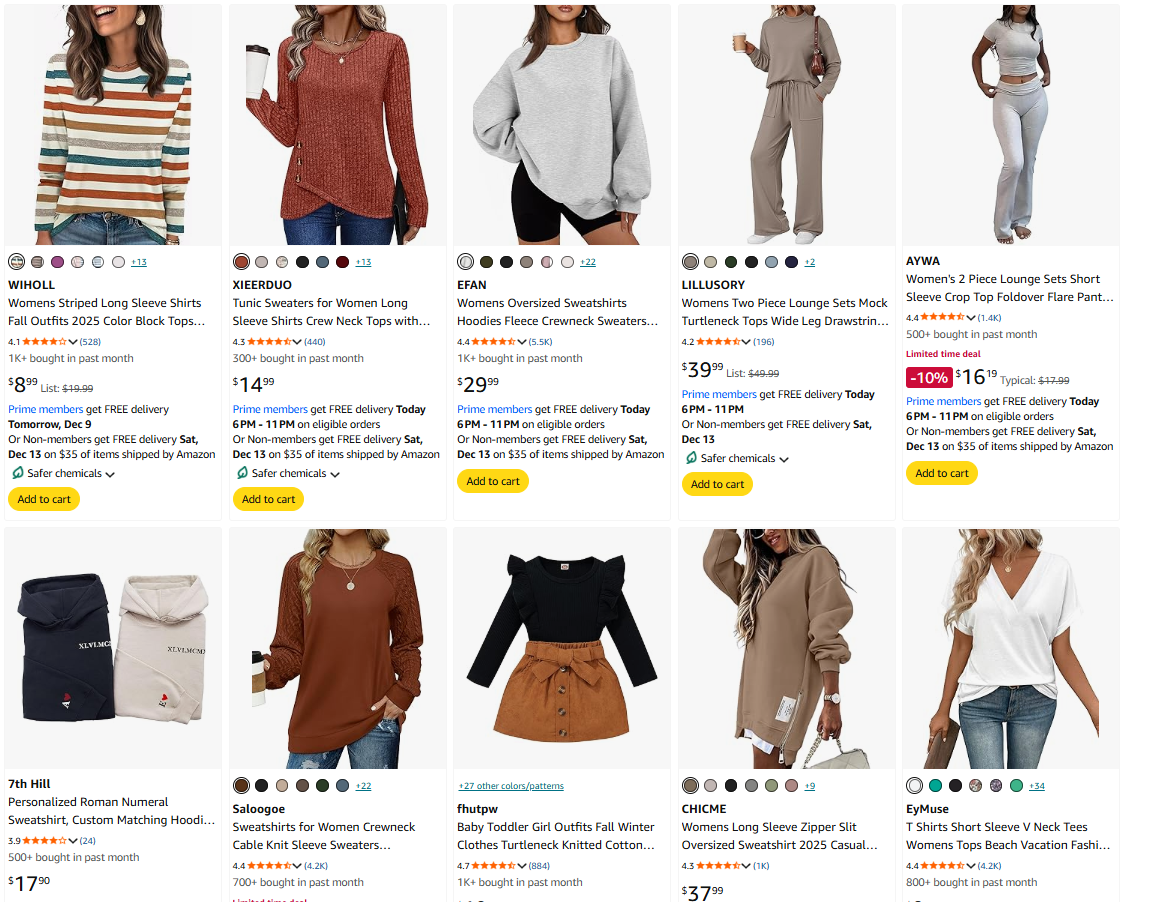The image size is (1162, 902).
Task: Click the leaf icon under LILLUSORY lounge set
Action: coord(691,459)
